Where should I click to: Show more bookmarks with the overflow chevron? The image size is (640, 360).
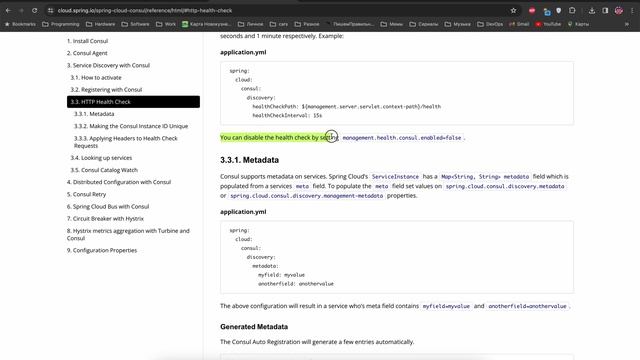pos(627,24)
